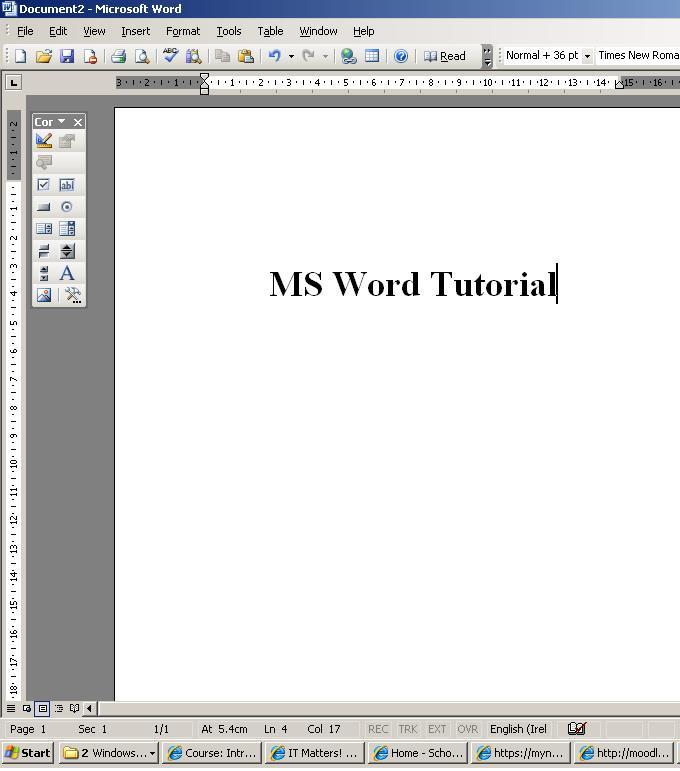Viewport: 680px width, 771px height.
Task: Select the Spin Button control
Action: (67, 251)
